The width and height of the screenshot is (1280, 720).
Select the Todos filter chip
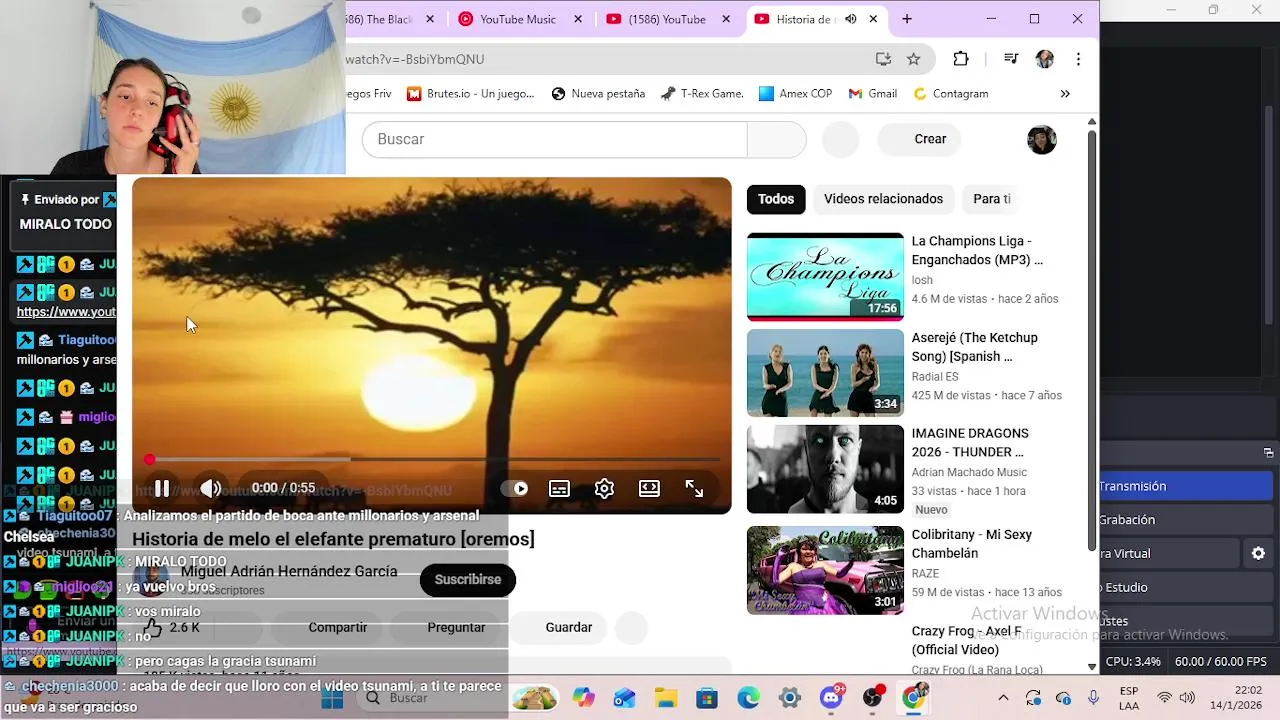[x=775, y=199]
